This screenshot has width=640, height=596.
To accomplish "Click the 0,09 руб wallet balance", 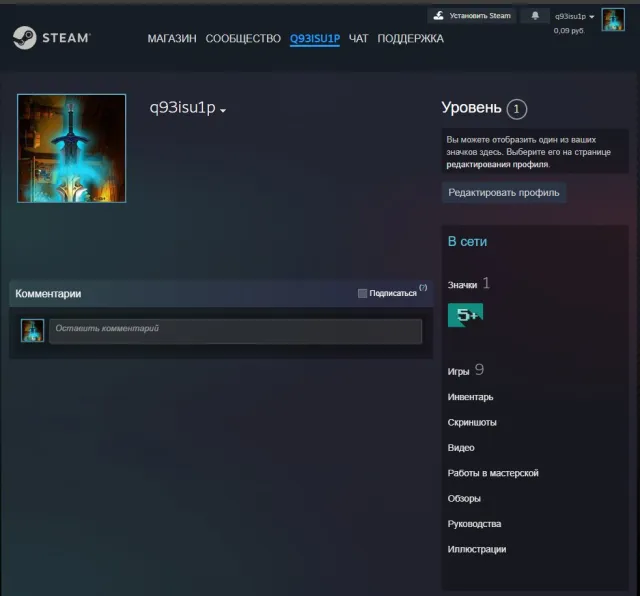I will [x=569, y=31].
